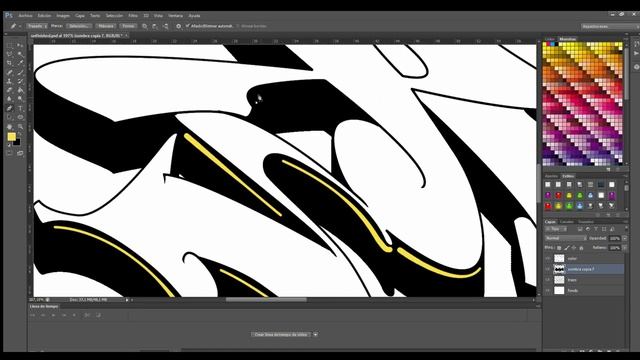640x360 pixels.
Task: Select the Clone Stamp tool
Action: click(10, 81)
